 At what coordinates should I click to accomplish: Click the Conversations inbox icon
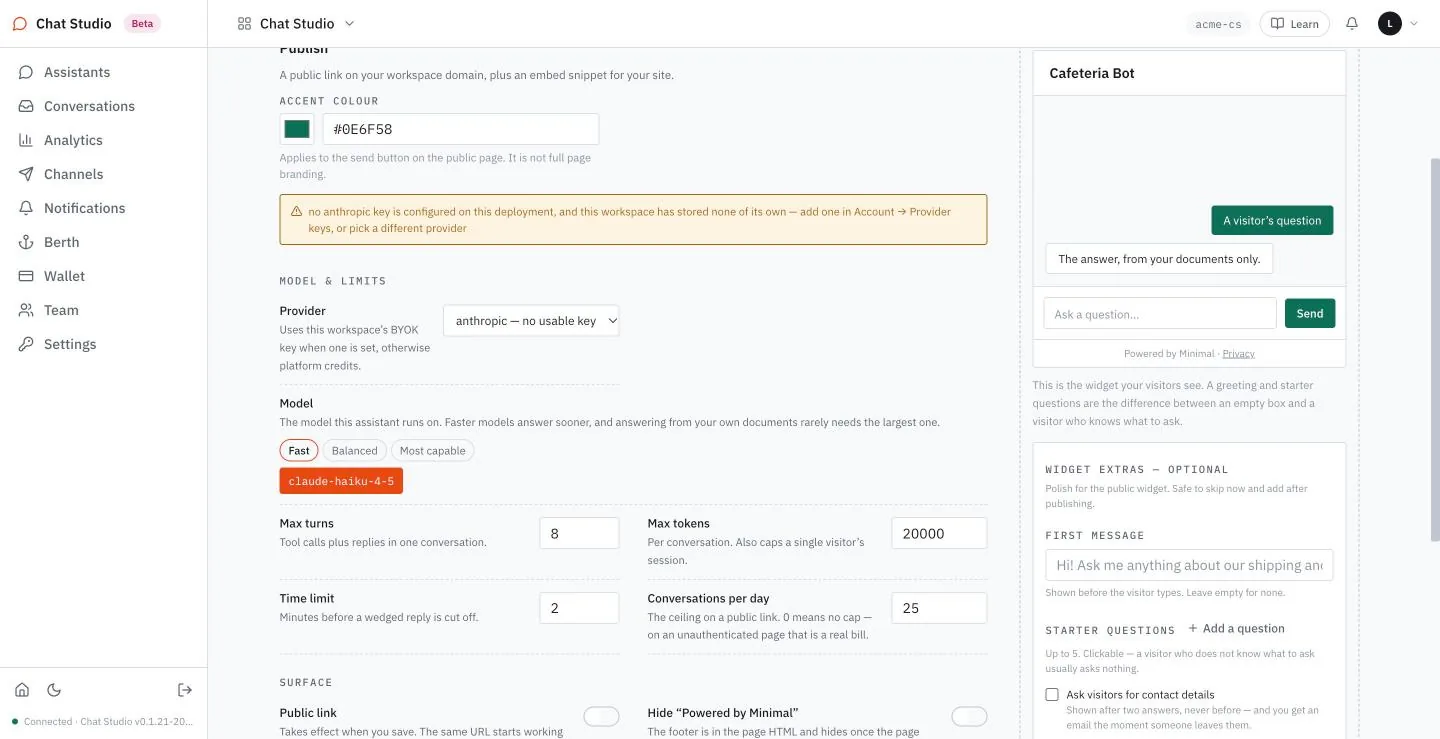click(26, 106)
